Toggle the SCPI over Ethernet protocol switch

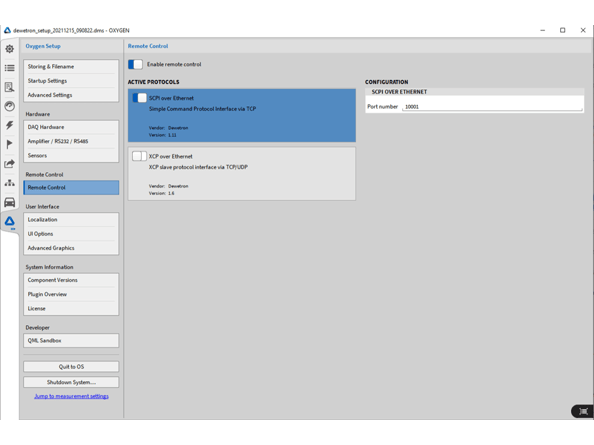(x=139, y=98)
